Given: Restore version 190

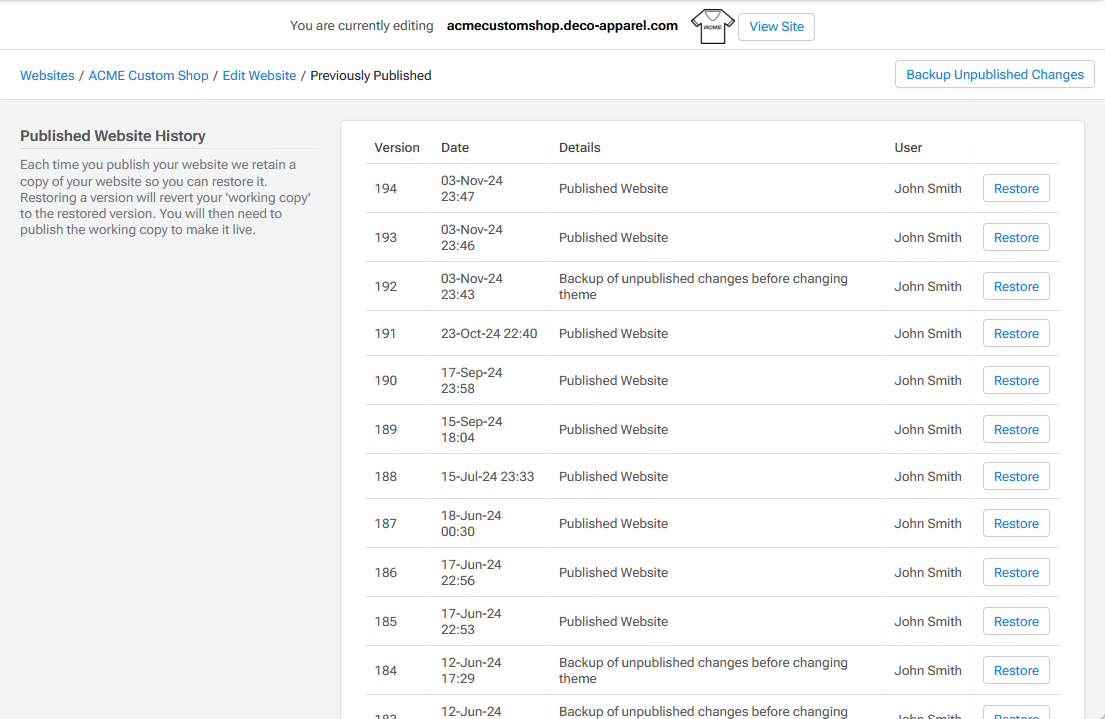Looking at the screenshot, I should point(1016,381).
